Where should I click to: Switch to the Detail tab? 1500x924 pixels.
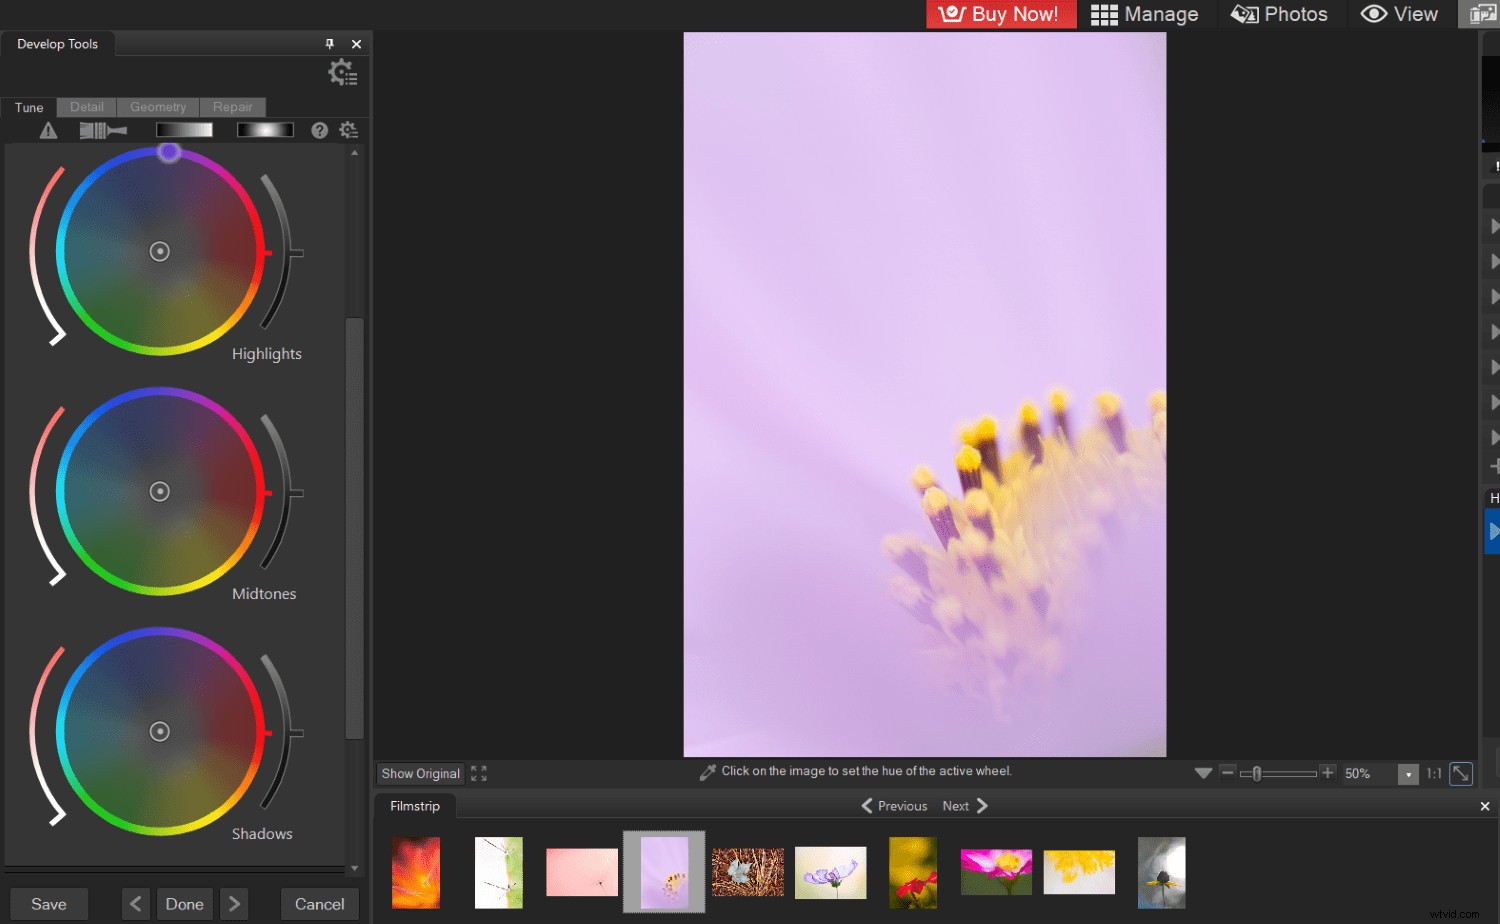point(86,107)
